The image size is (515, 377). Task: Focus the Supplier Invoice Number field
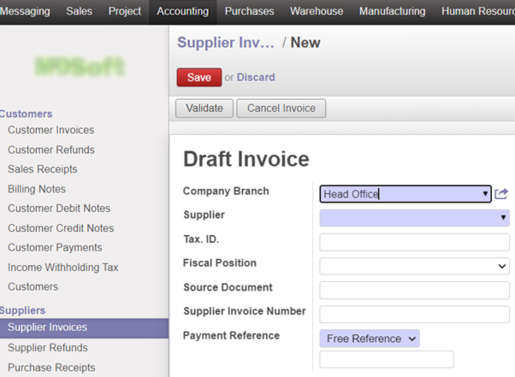(x=414, y=314)
